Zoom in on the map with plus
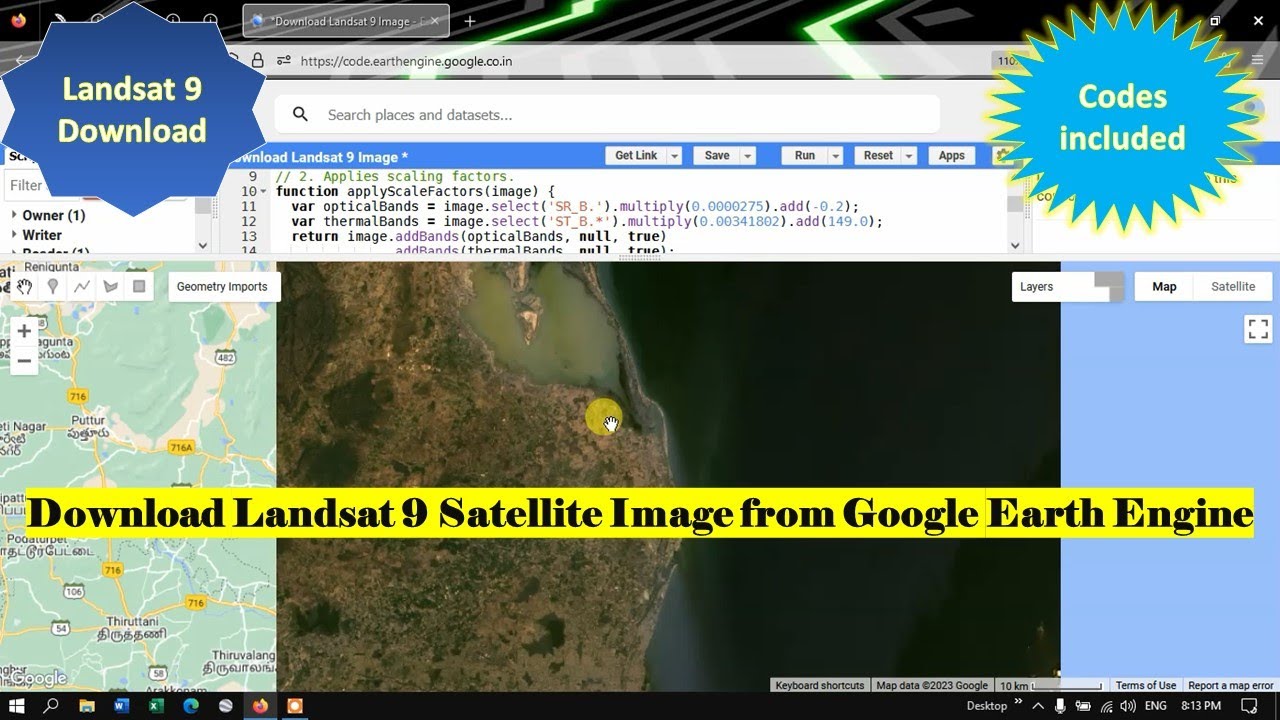This screenshot has width=1280, height=720. 24,331
